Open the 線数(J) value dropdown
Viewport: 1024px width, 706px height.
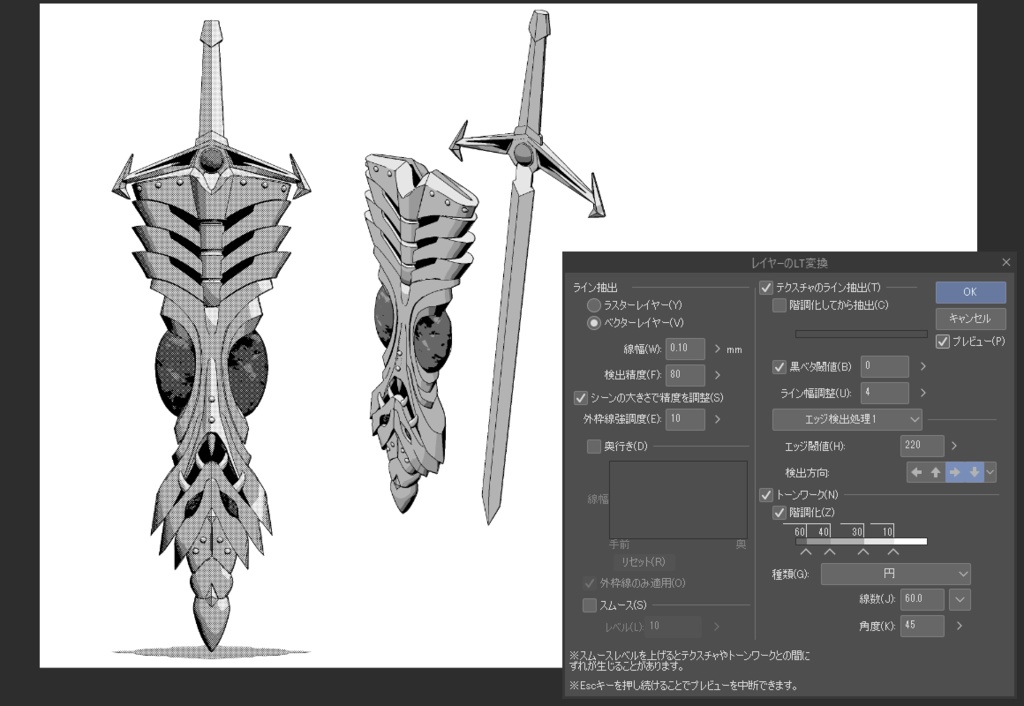[x=959, y=598]
